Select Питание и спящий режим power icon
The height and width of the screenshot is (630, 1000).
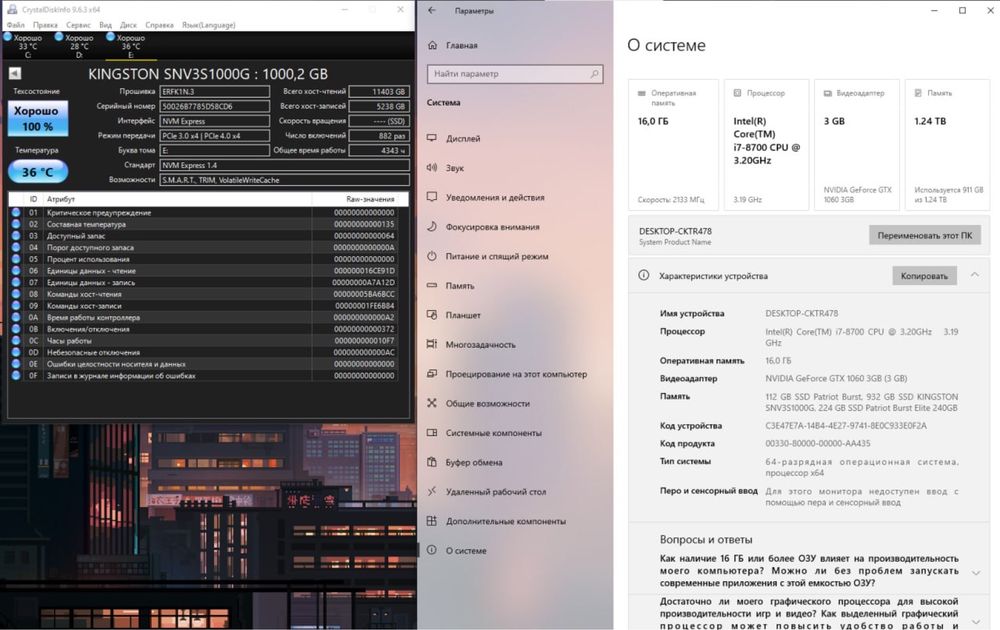[432, 256]
